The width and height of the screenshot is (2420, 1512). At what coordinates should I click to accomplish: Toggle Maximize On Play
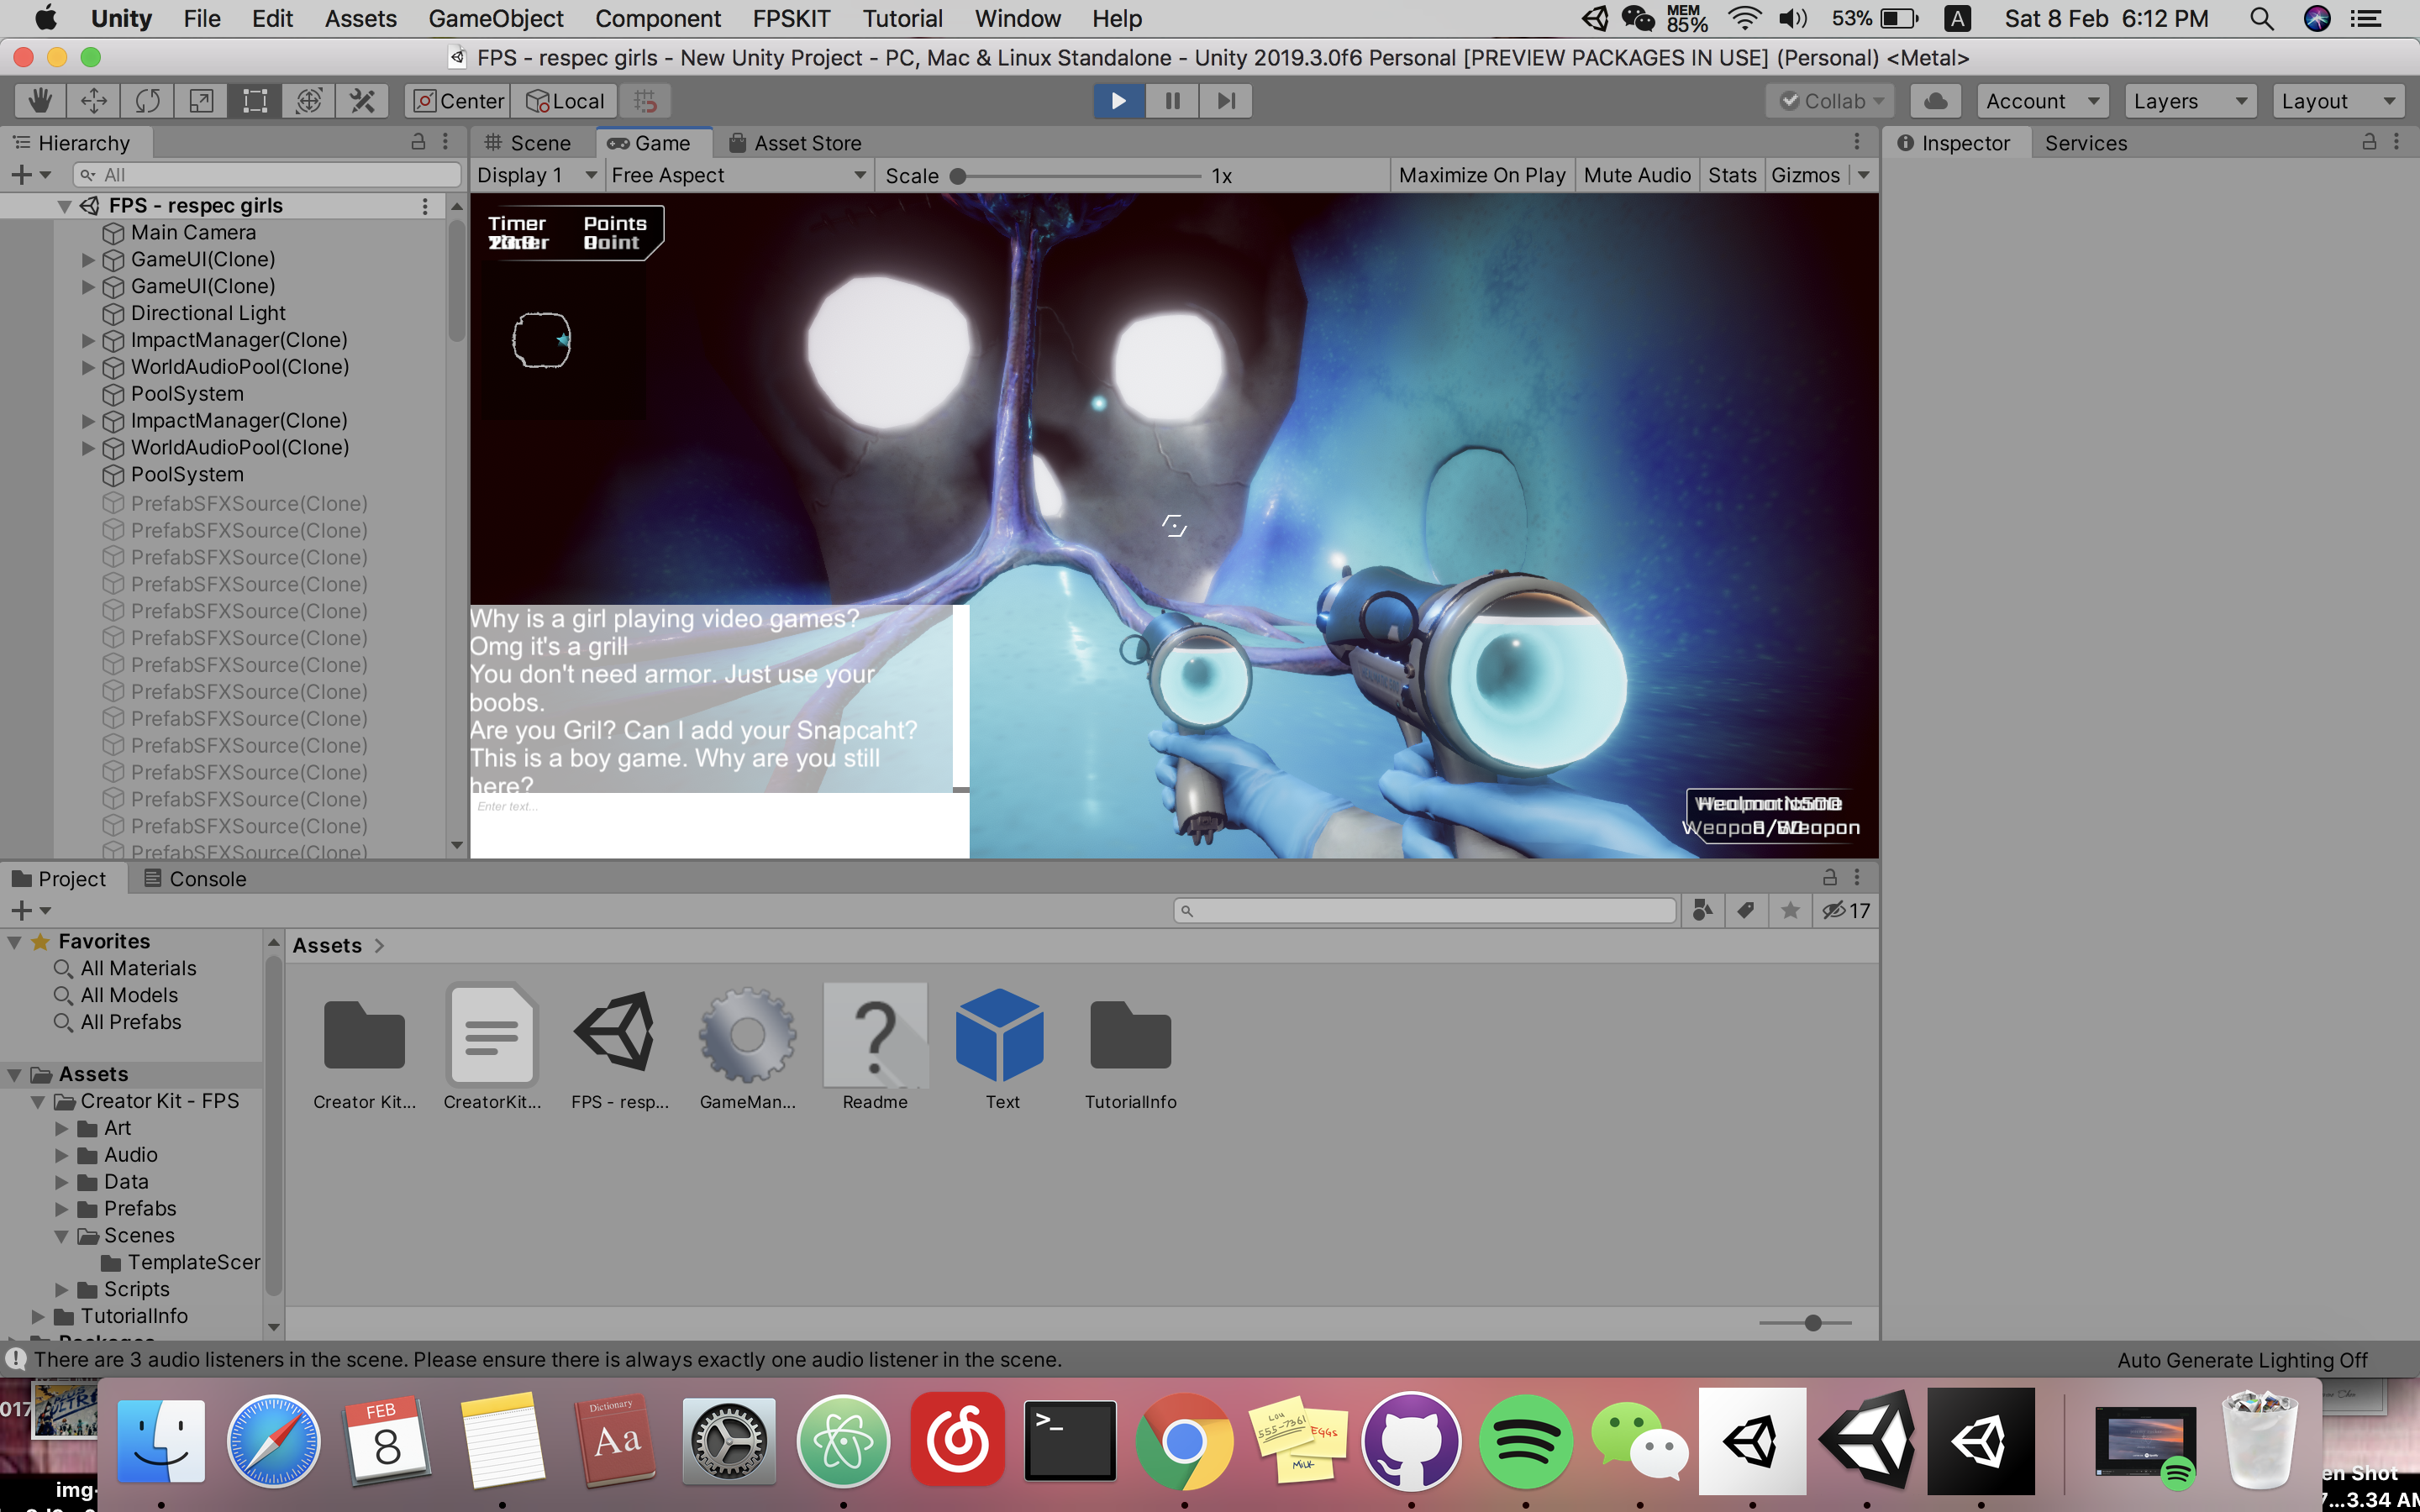1481,175
